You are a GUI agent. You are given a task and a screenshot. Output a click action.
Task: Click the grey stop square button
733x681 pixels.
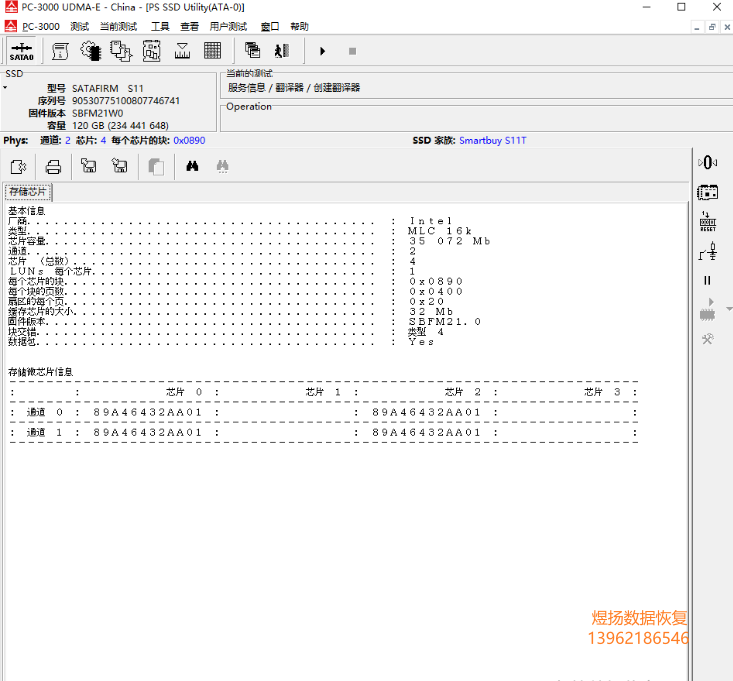352,51
